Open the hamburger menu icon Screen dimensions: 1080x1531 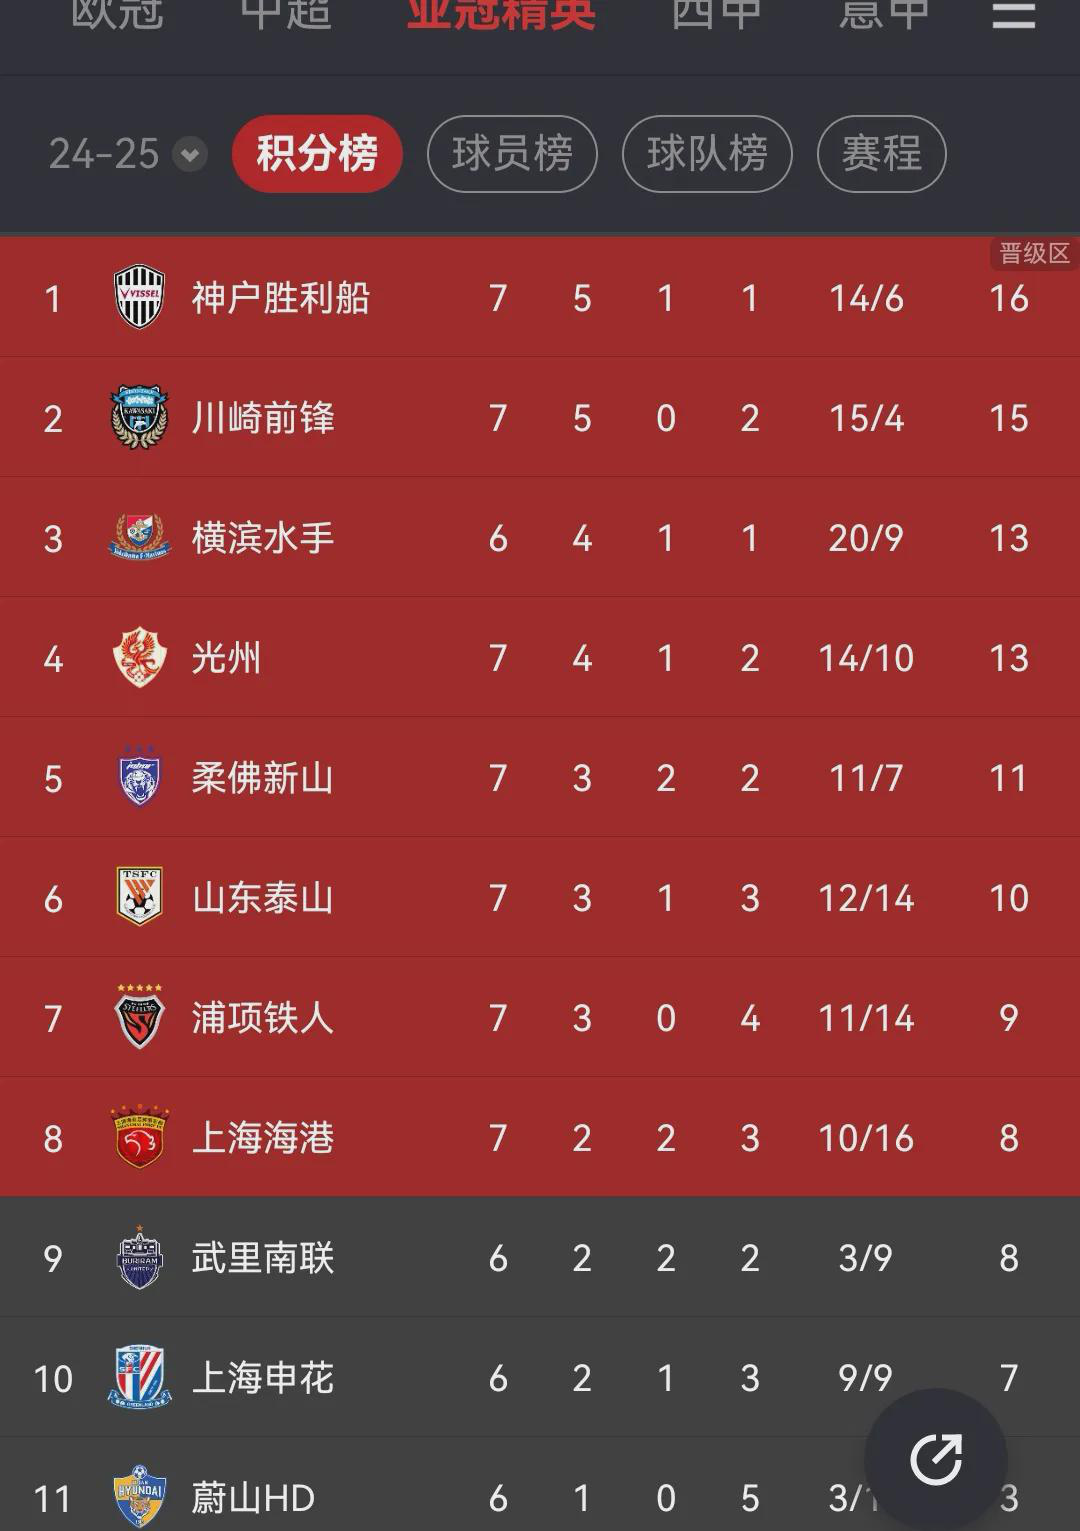(x=1013, y=14)
